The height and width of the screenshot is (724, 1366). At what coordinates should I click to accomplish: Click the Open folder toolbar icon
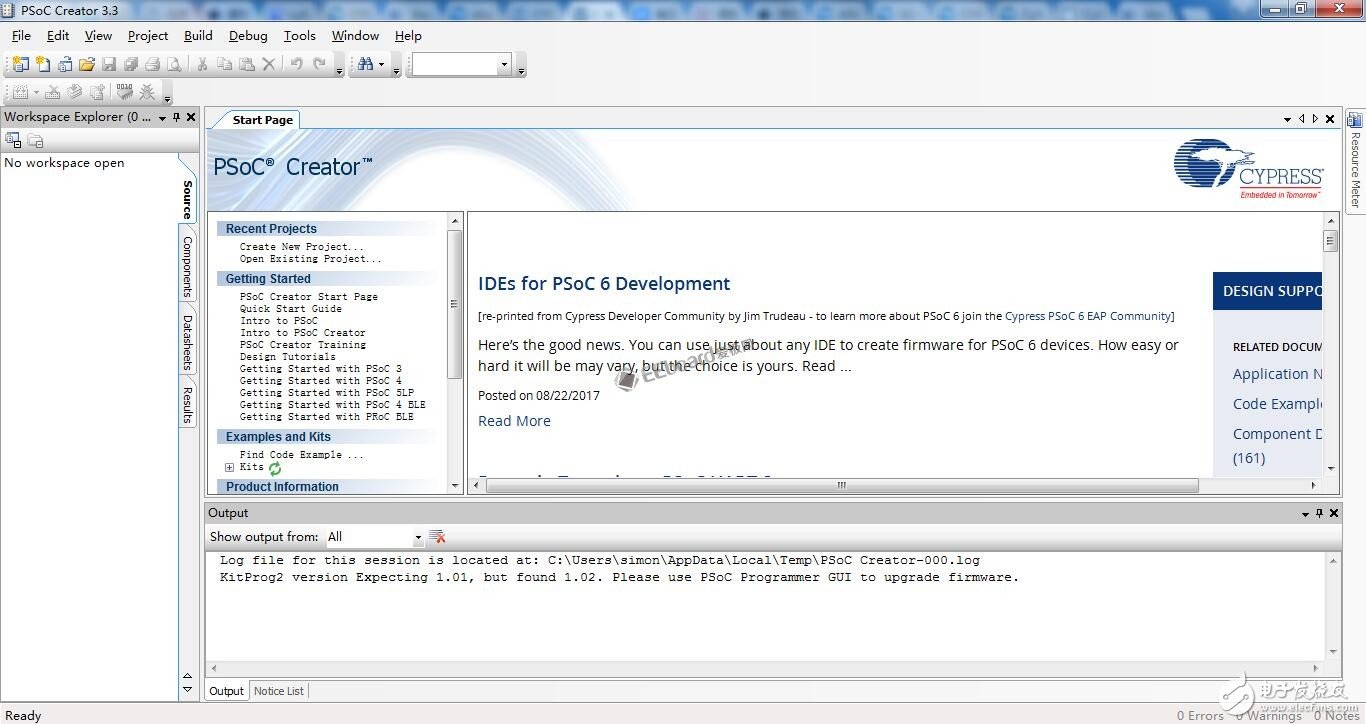click(87, 64)
